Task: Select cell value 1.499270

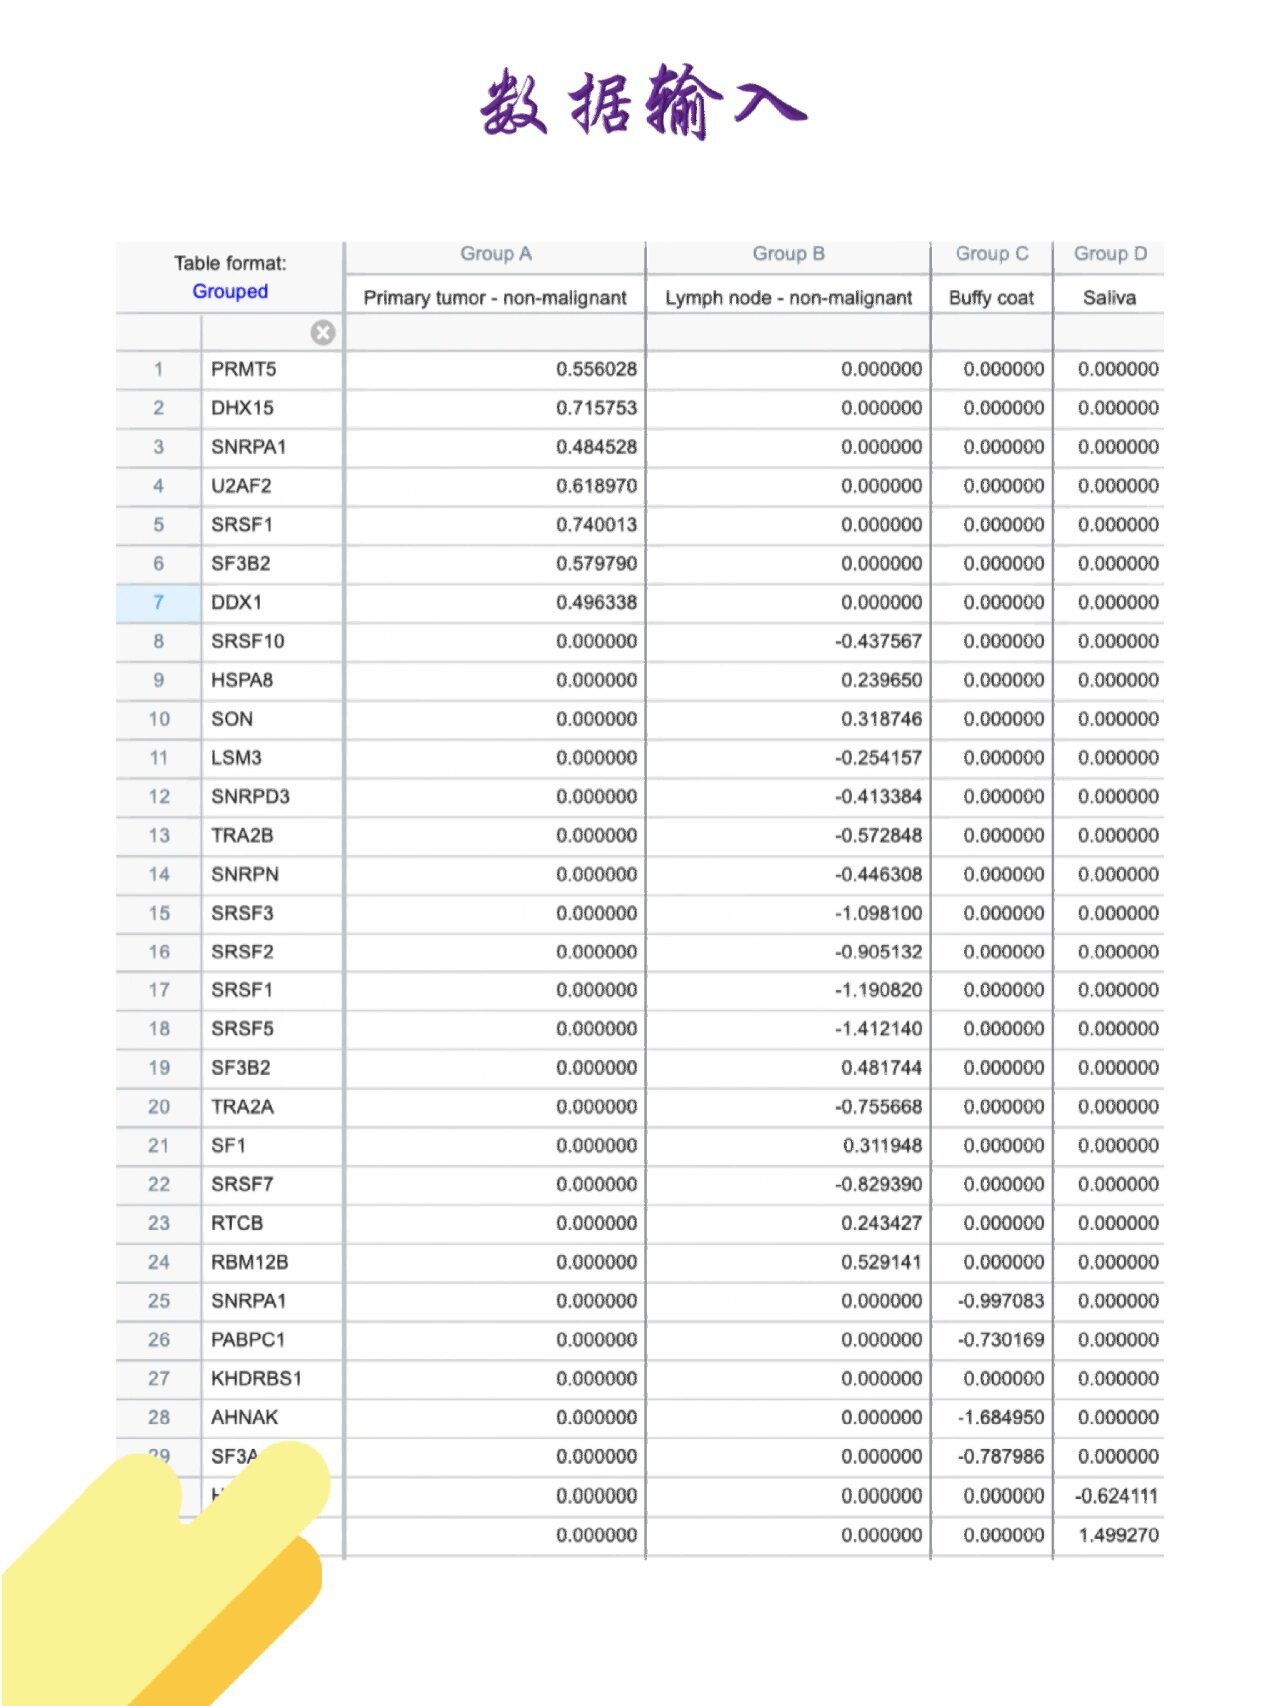Action: click(1118, 1535)
